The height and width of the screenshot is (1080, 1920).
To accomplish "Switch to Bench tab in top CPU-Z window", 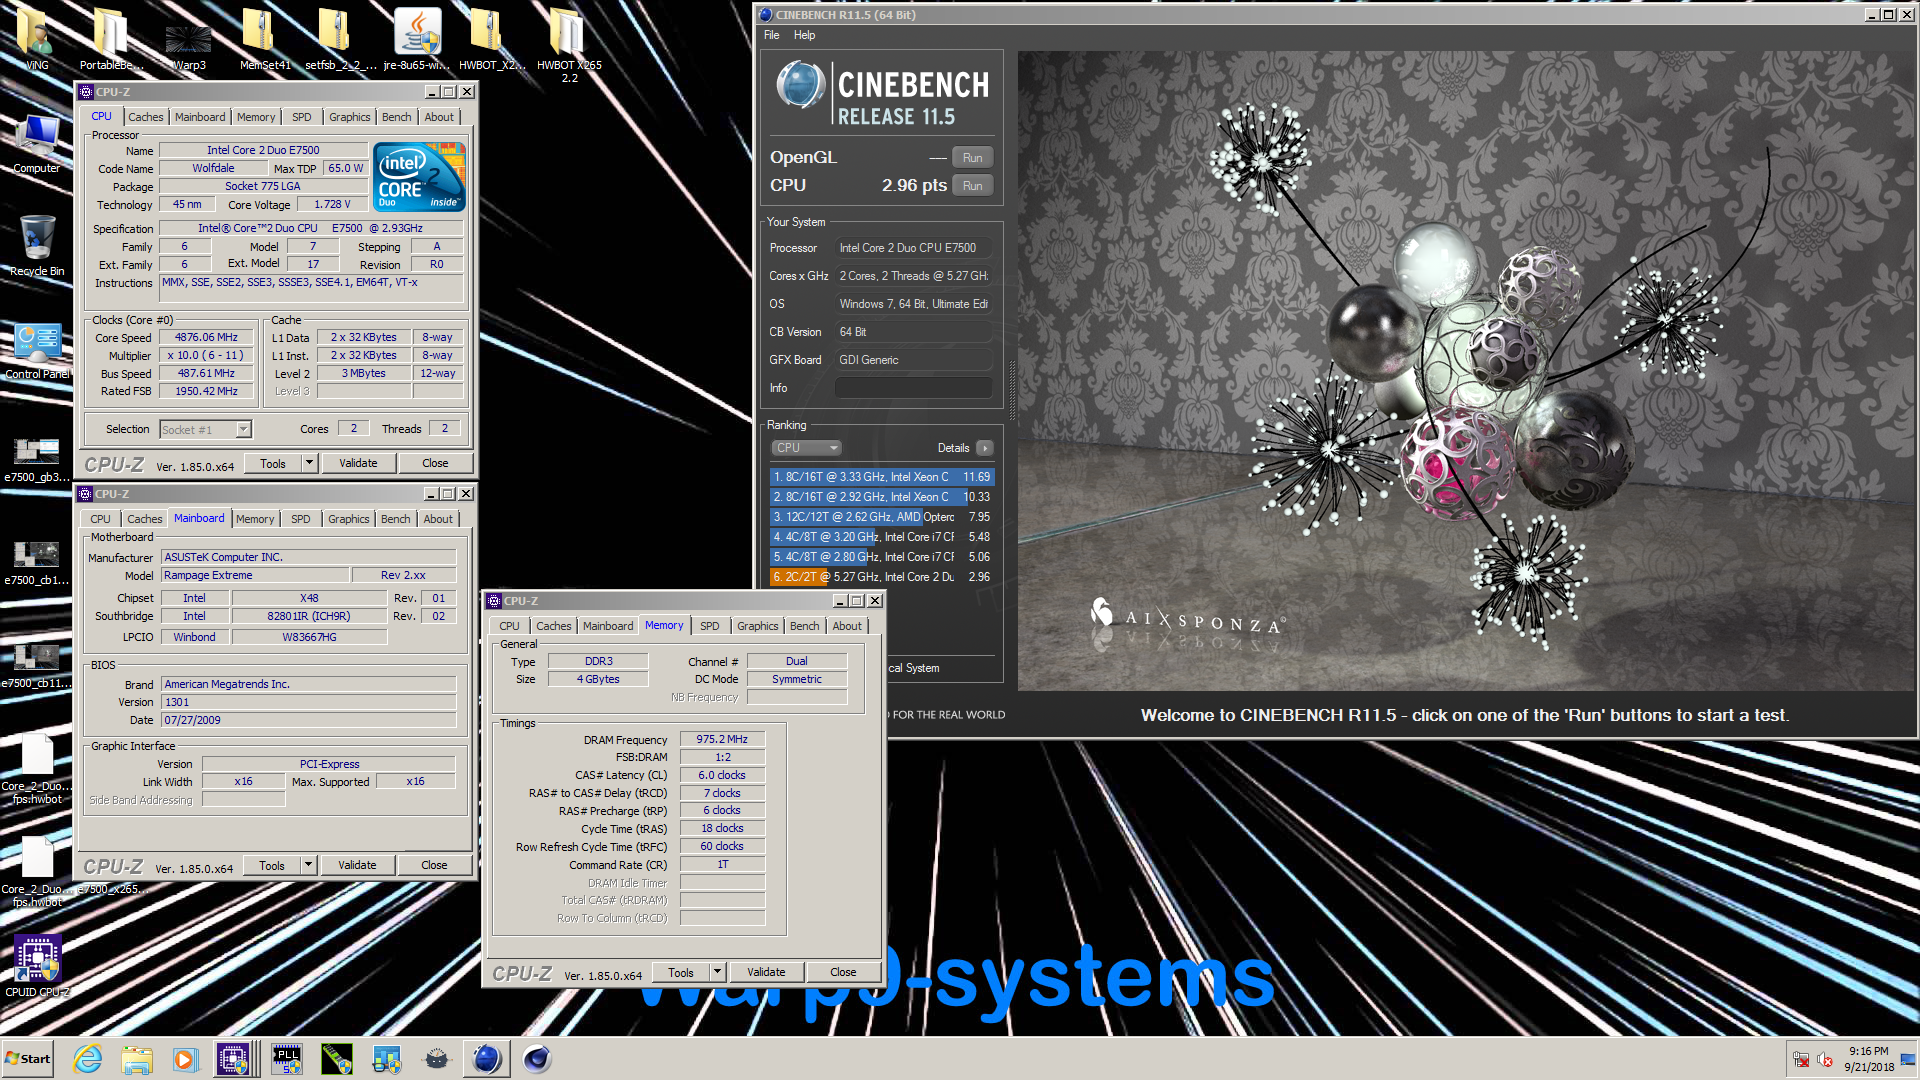I will point(397,117).
